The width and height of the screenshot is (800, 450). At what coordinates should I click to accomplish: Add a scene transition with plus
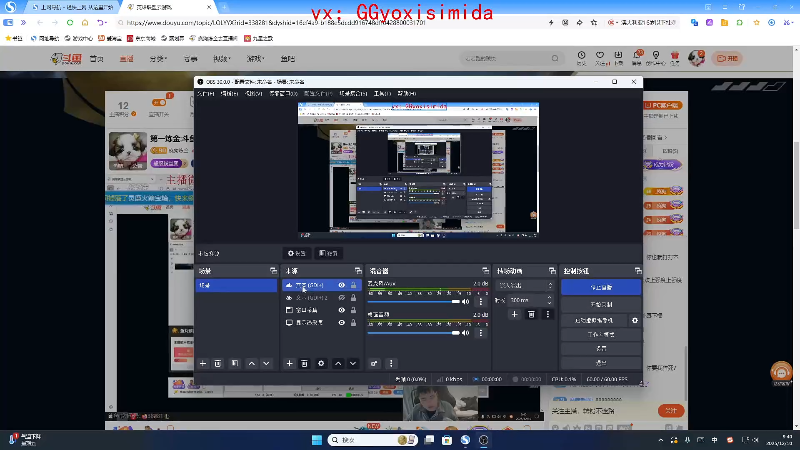[514, 314]
